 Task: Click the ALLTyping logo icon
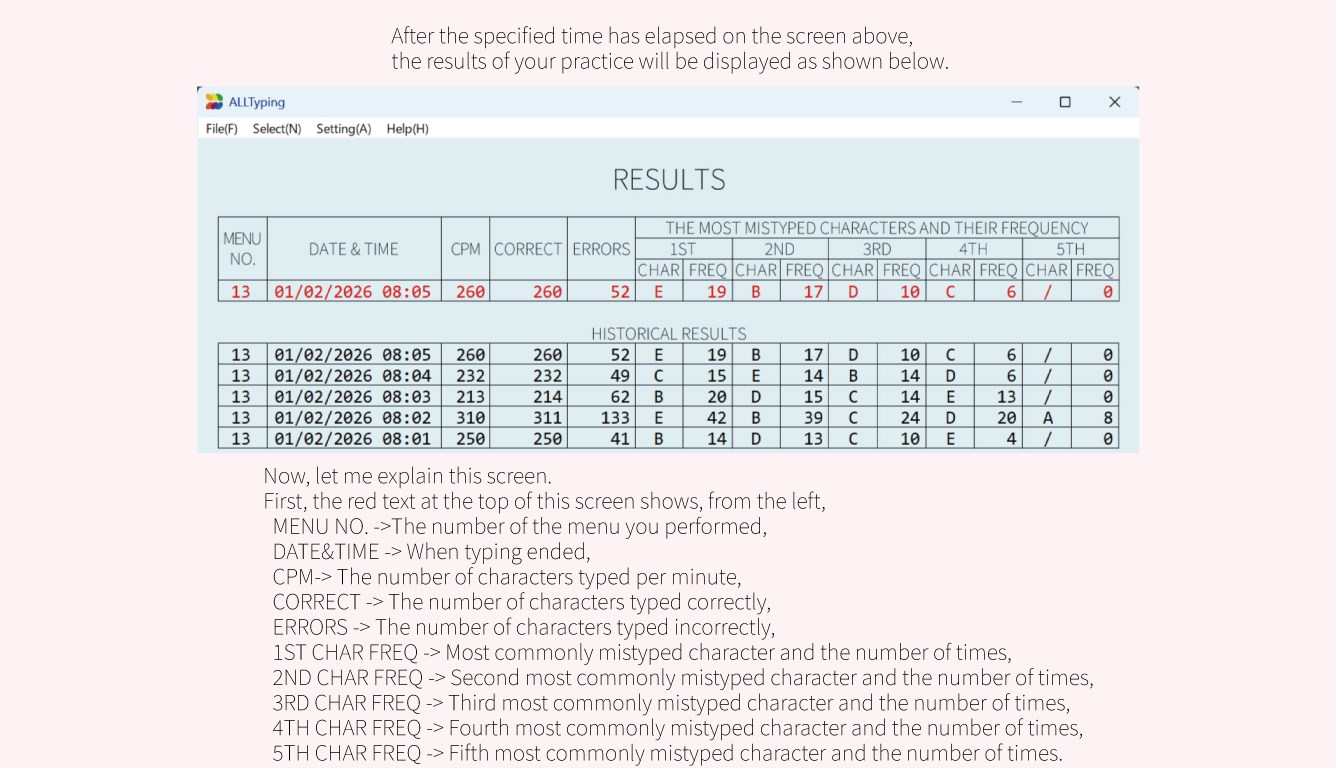click(x=213, y=101)
